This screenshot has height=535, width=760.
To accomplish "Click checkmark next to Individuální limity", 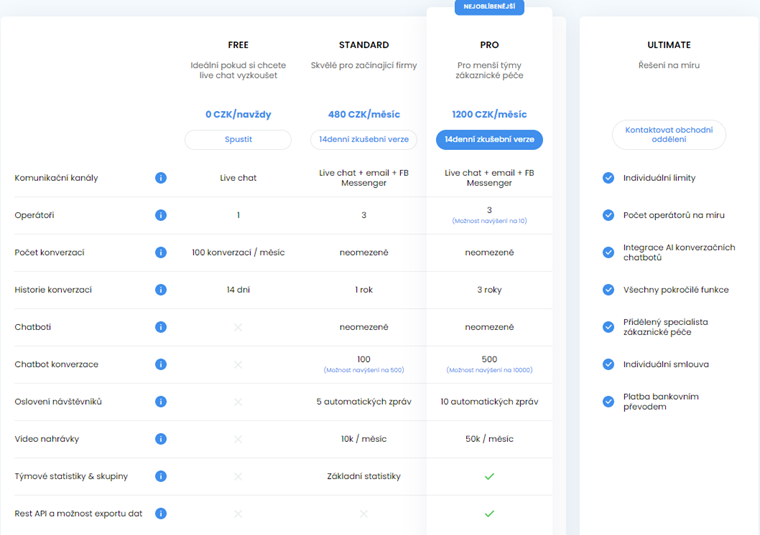I will click(x=608, y=178).
